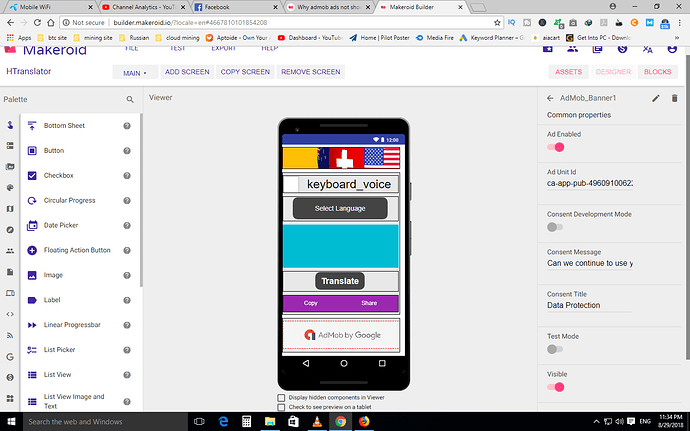Click the help icon next to Label
This screenshot has width=690, height=431.
click(127, 300)
